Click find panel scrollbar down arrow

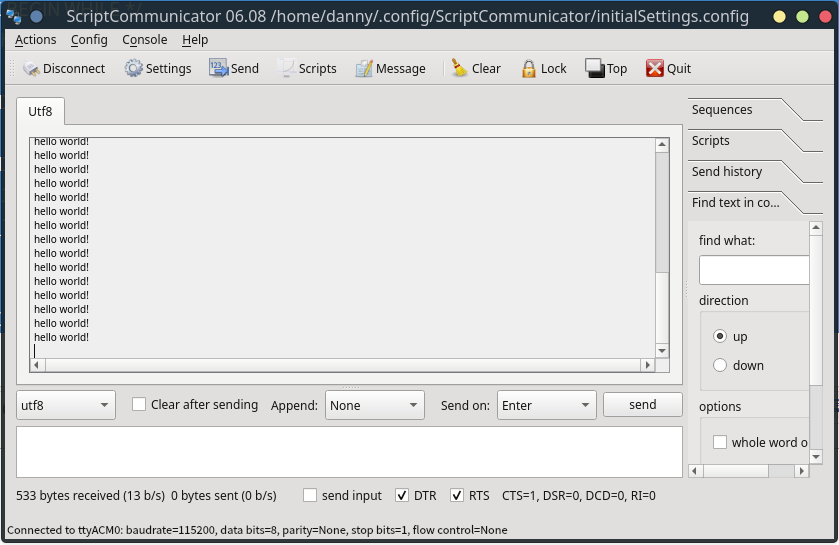(x=815, y=457)
